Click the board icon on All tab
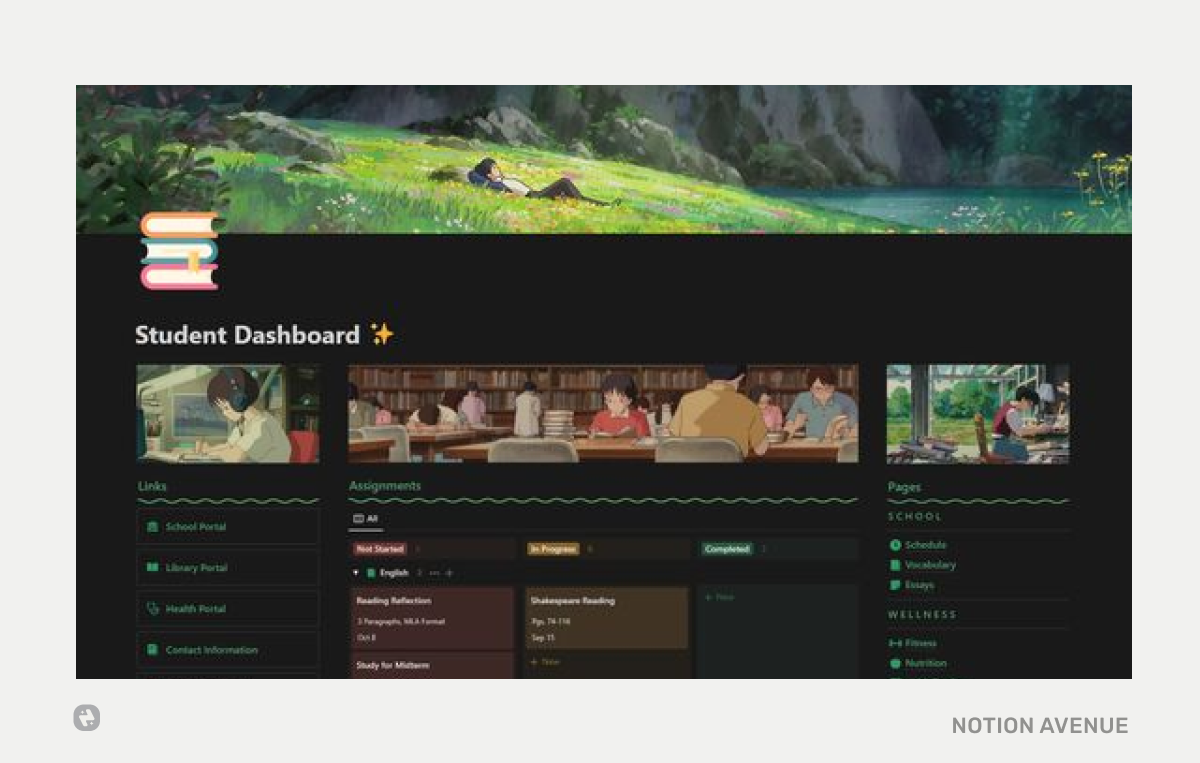Image resolution: width=1200 pixels, height=763 pixels. pyautogui.click(x=358, y=519)
